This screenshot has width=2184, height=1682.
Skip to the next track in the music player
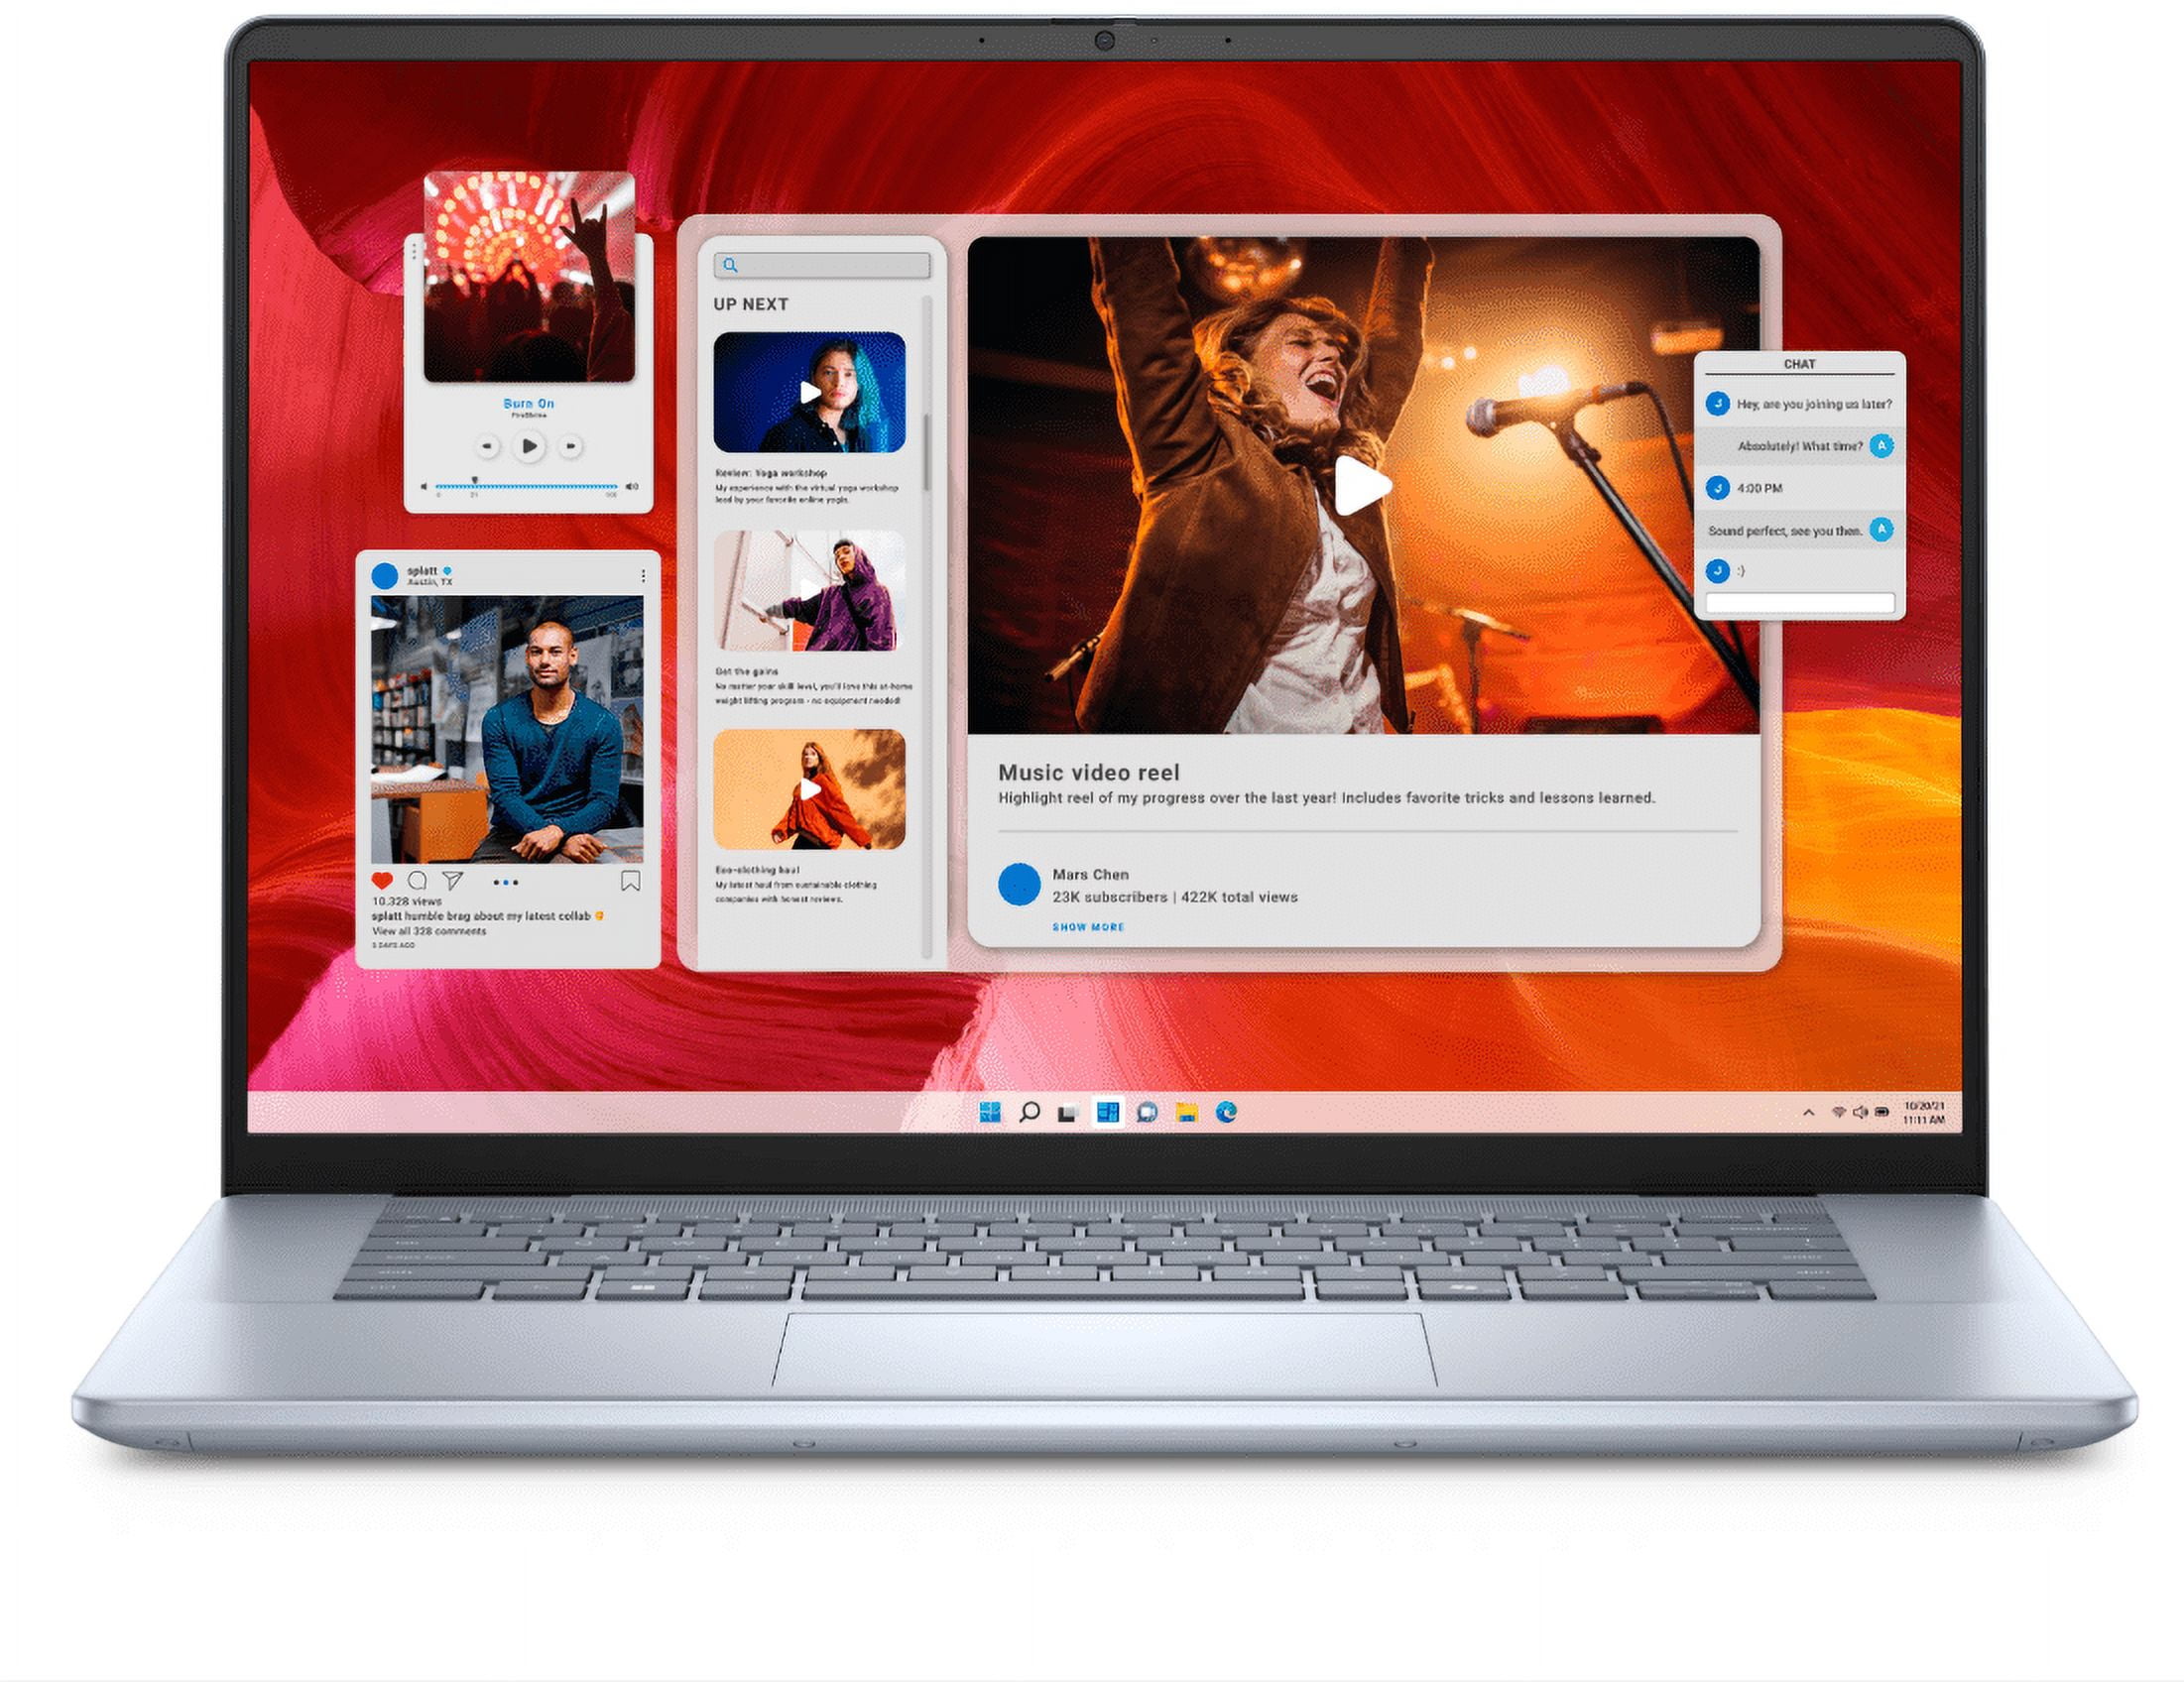(x=570, y=446)
